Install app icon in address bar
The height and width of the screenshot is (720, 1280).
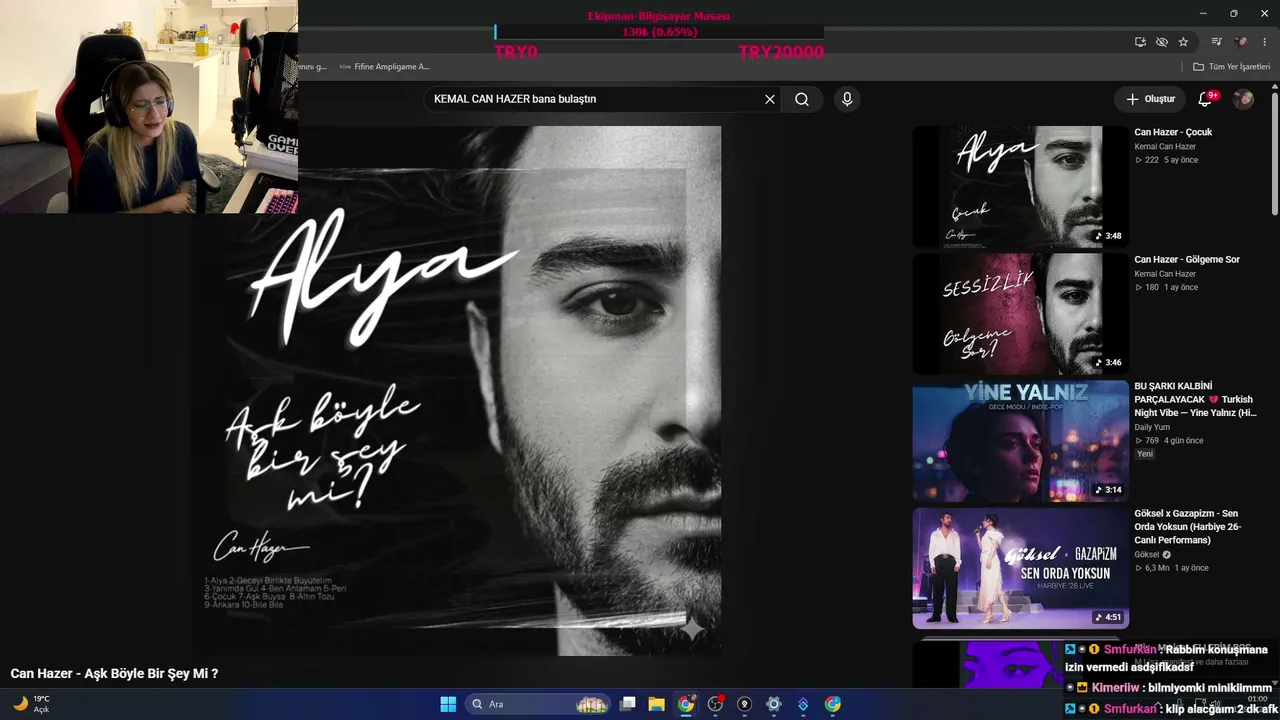1140,42
